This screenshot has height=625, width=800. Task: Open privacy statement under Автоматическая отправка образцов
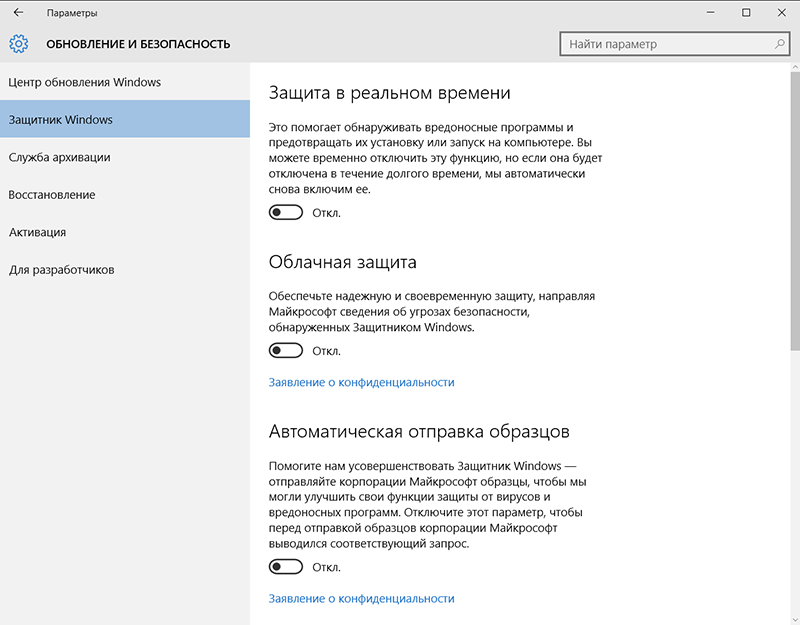(361, 598)
